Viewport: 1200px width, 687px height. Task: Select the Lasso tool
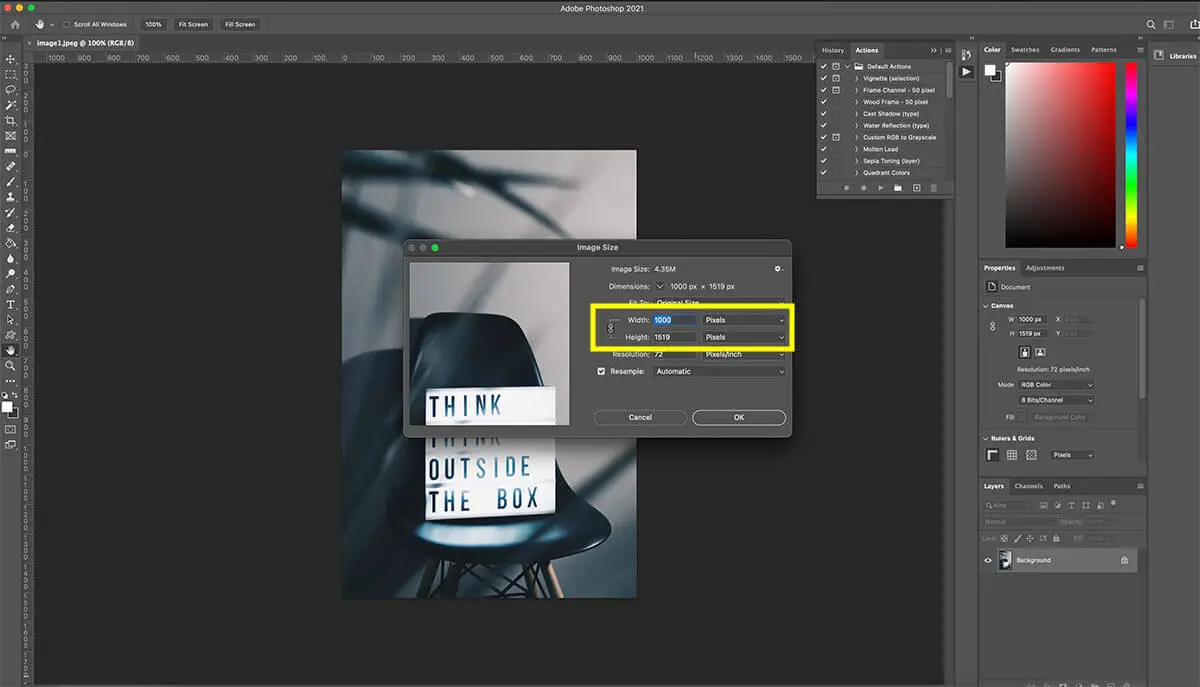pos(11,89)
